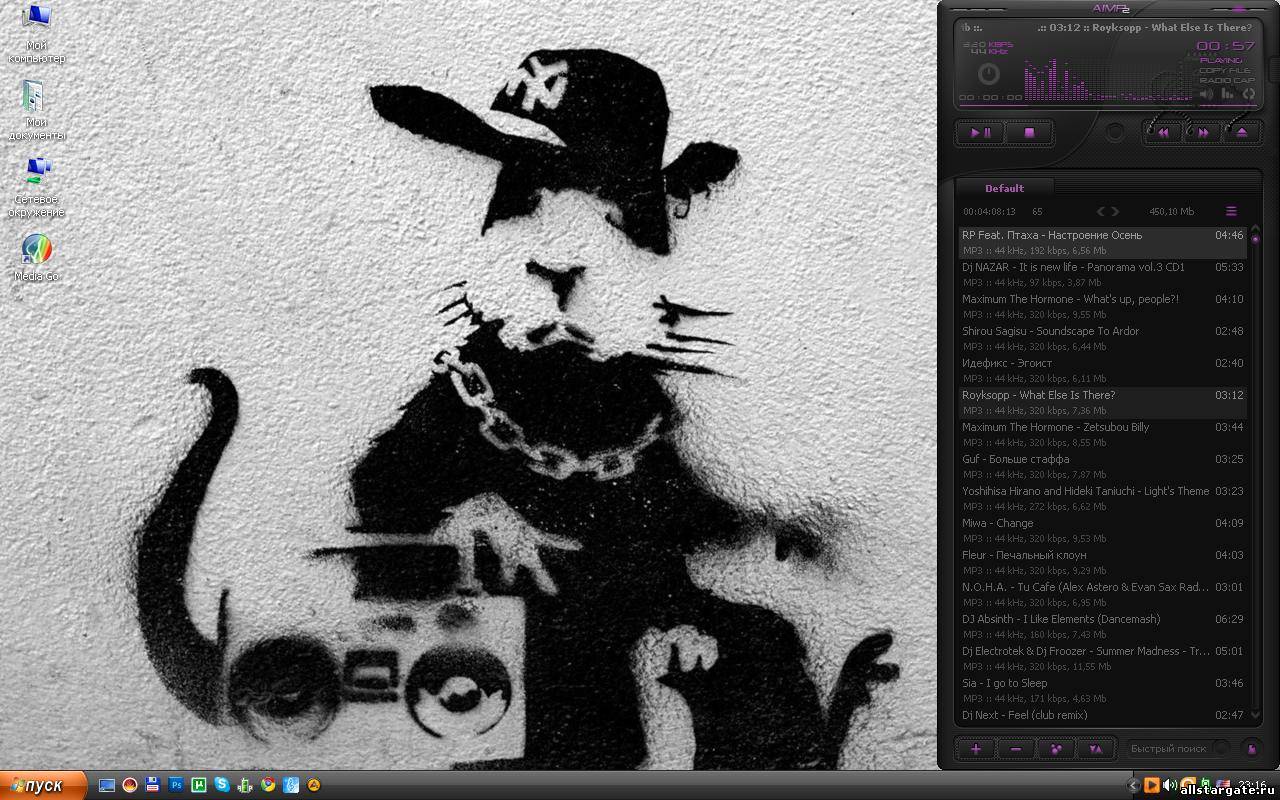Click the Пуск start button
The height and width of the screenshot is (800, 1280).
coord(40,785)
